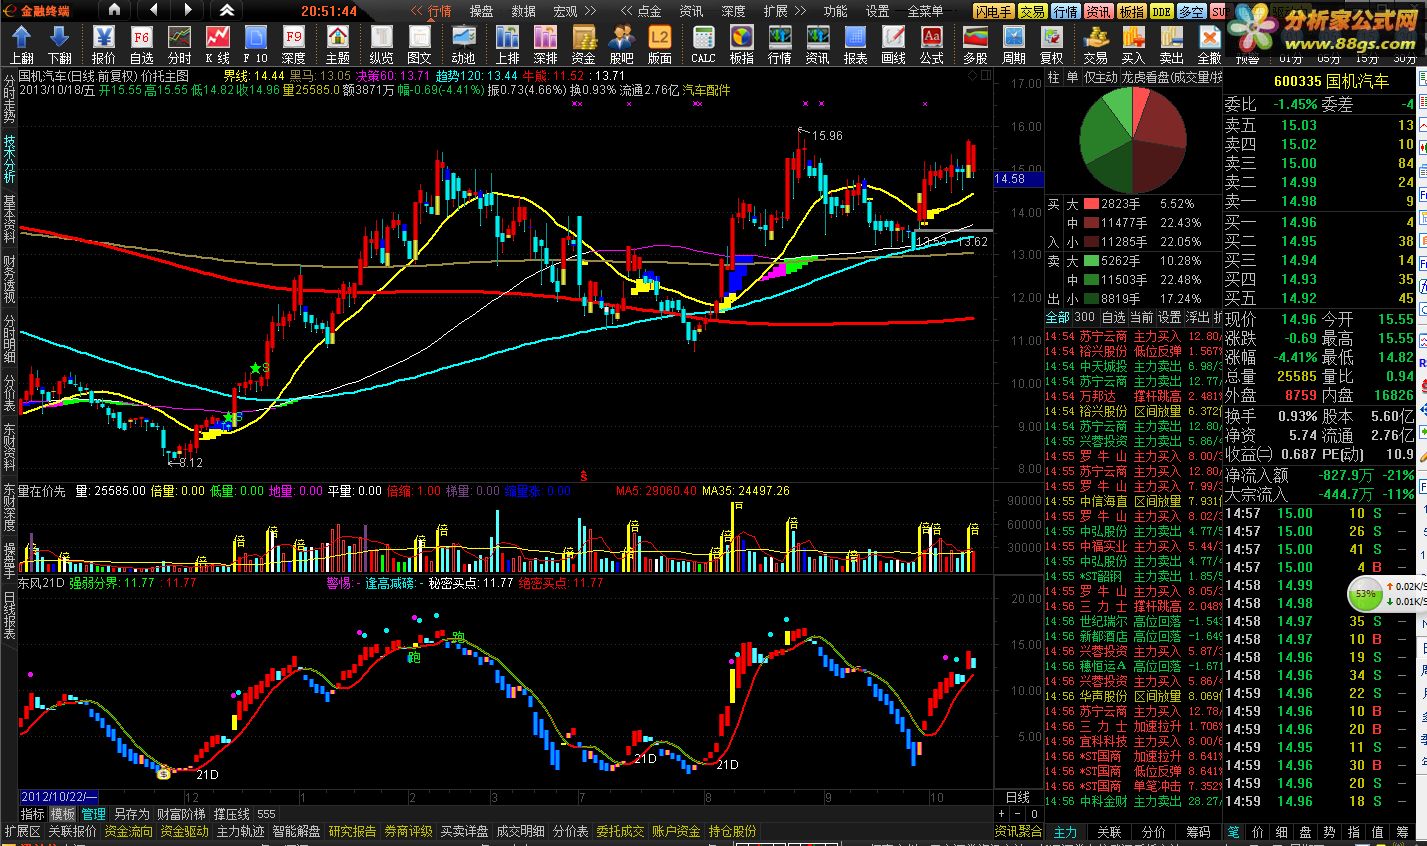Toggle the 仅主动 filter option
The height and width of the screenshot is (846, 1427).
1101,77
